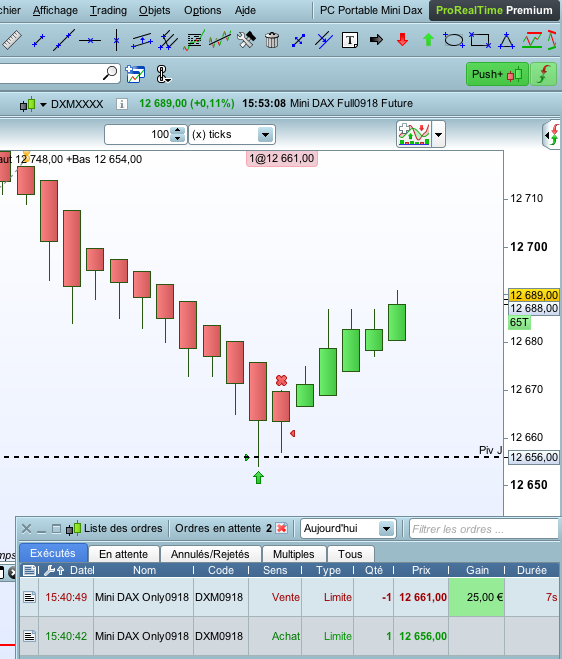Screen dimensions: 562x659
Task: Click the 1@12 661,00 position label
Action: click(x=282, y=158)
